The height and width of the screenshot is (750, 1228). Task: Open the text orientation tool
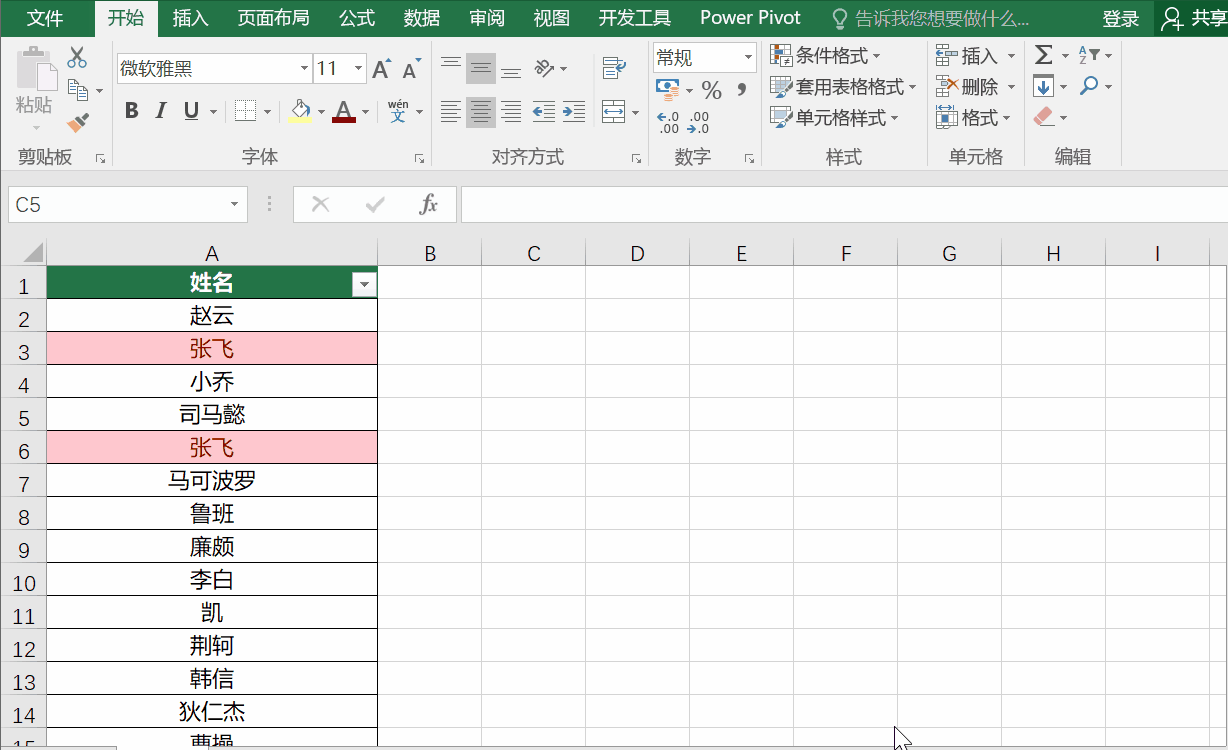coord(544,68)
